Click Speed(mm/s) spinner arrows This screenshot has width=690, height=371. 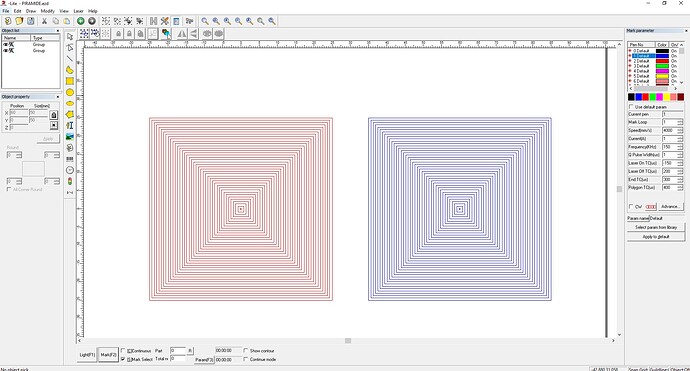(680, 130)
